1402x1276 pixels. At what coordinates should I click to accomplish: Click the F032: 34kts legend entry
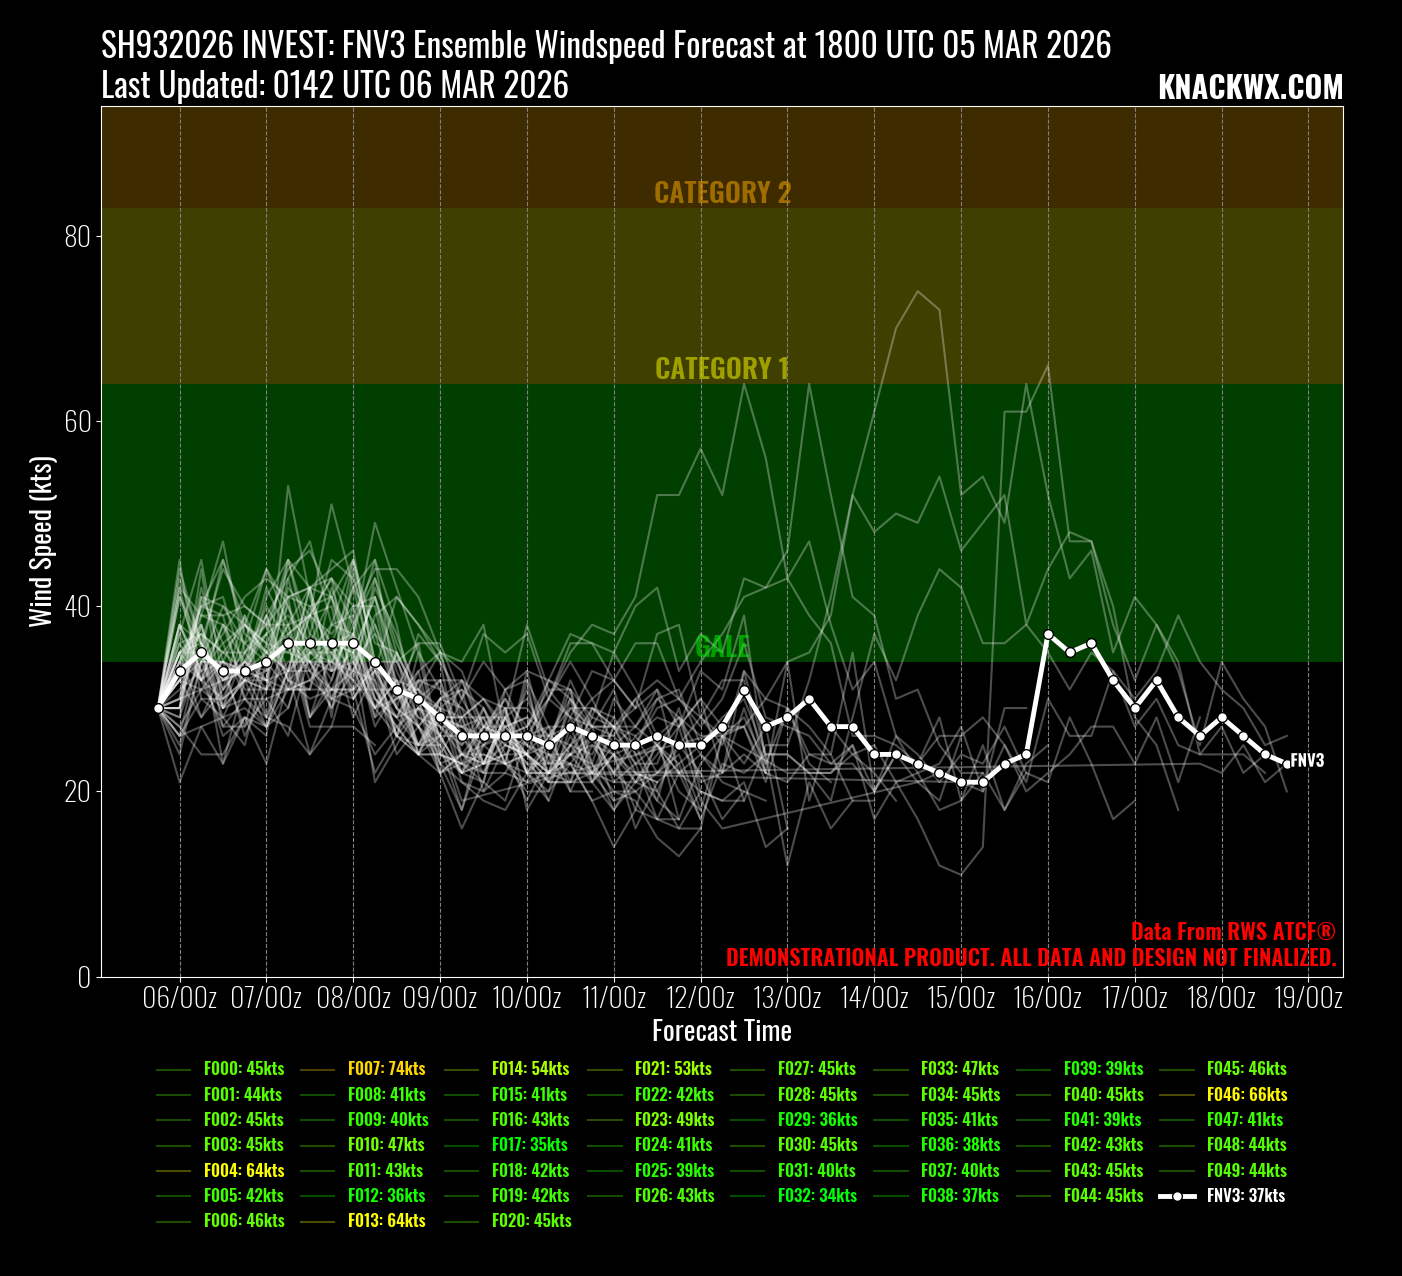(x=817, y=1196)
